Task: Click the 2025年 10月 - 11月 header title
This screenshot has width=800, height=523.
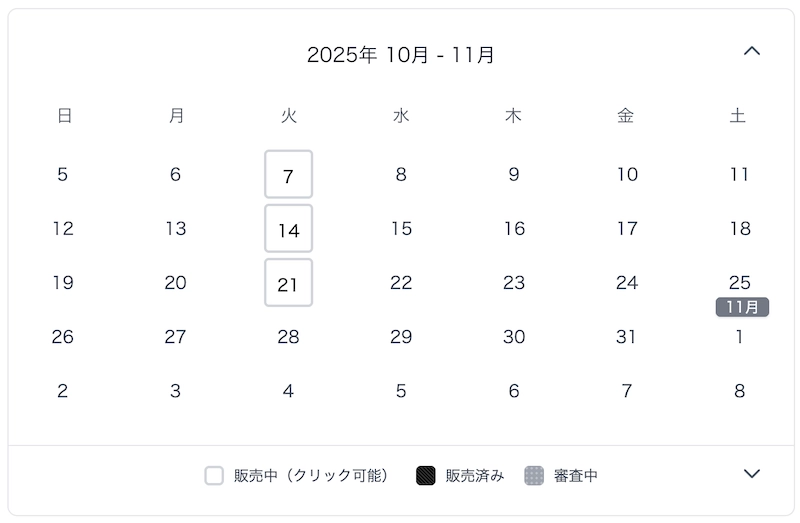Action: coord(400,55)
